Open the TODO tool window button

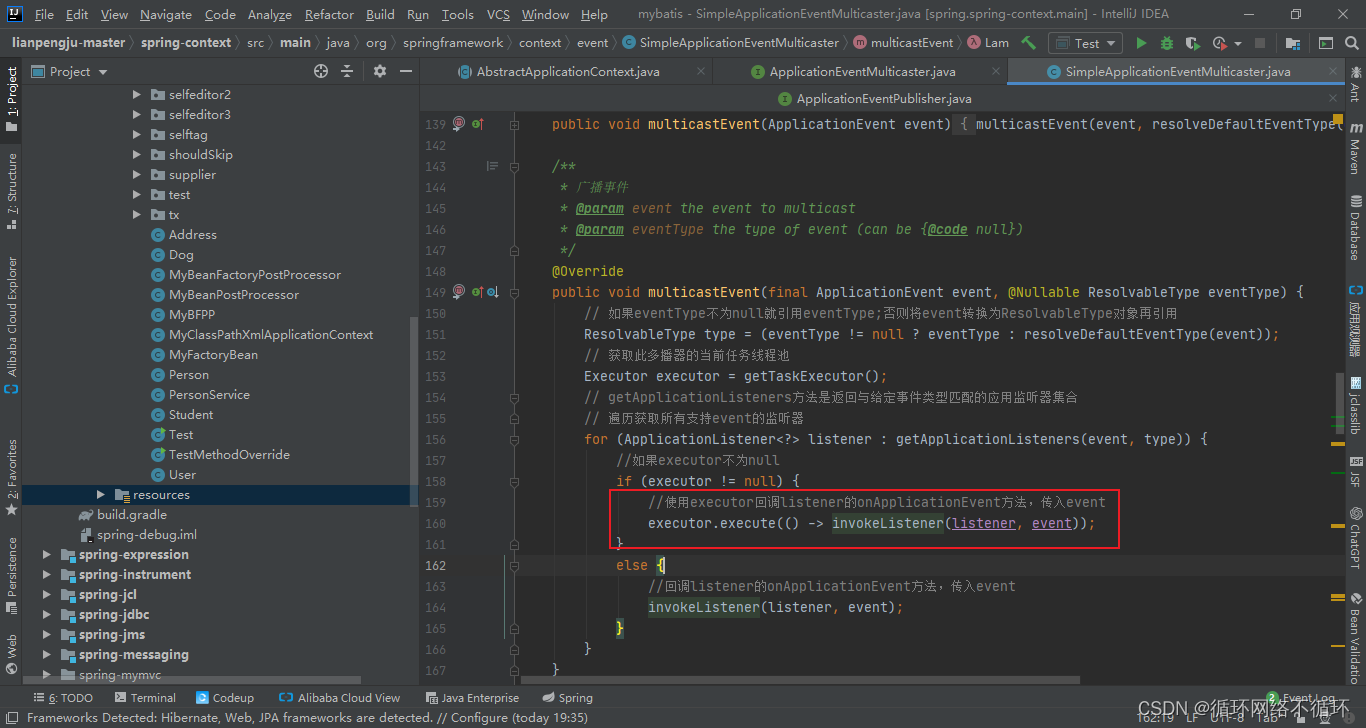62,697
